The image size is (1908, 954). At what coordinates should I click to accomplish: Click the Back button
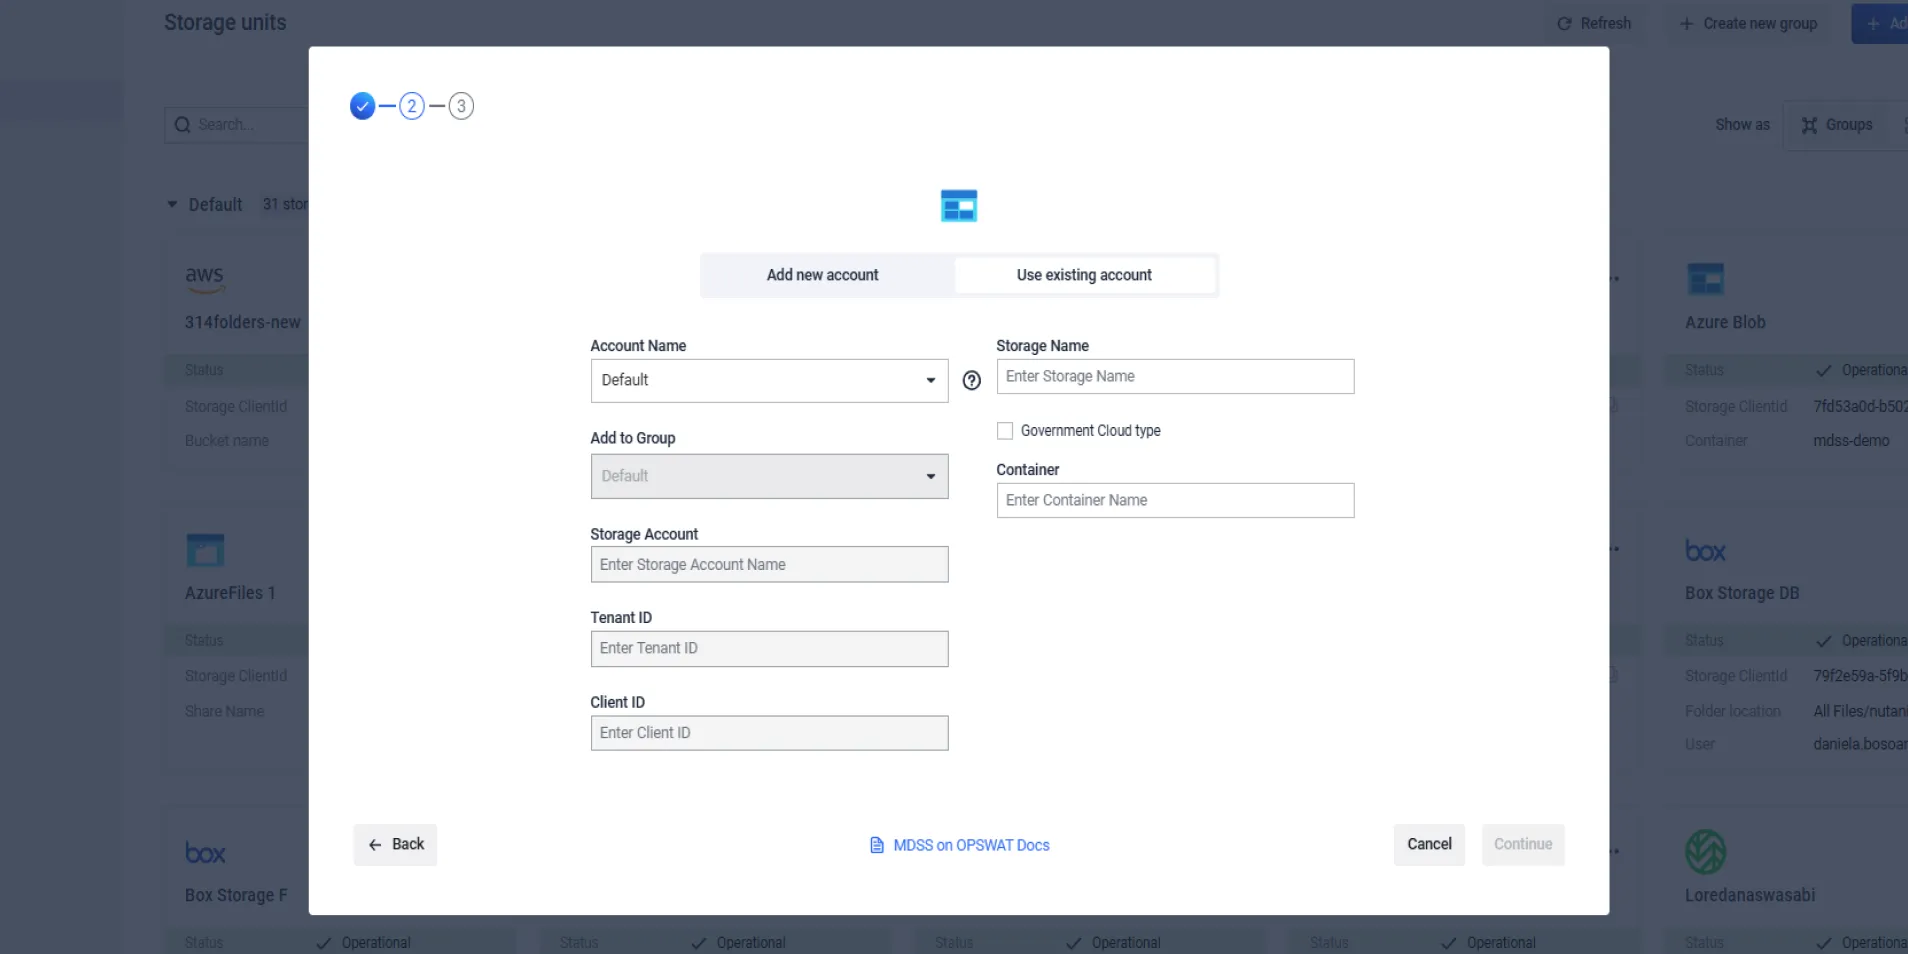(395, 845)
